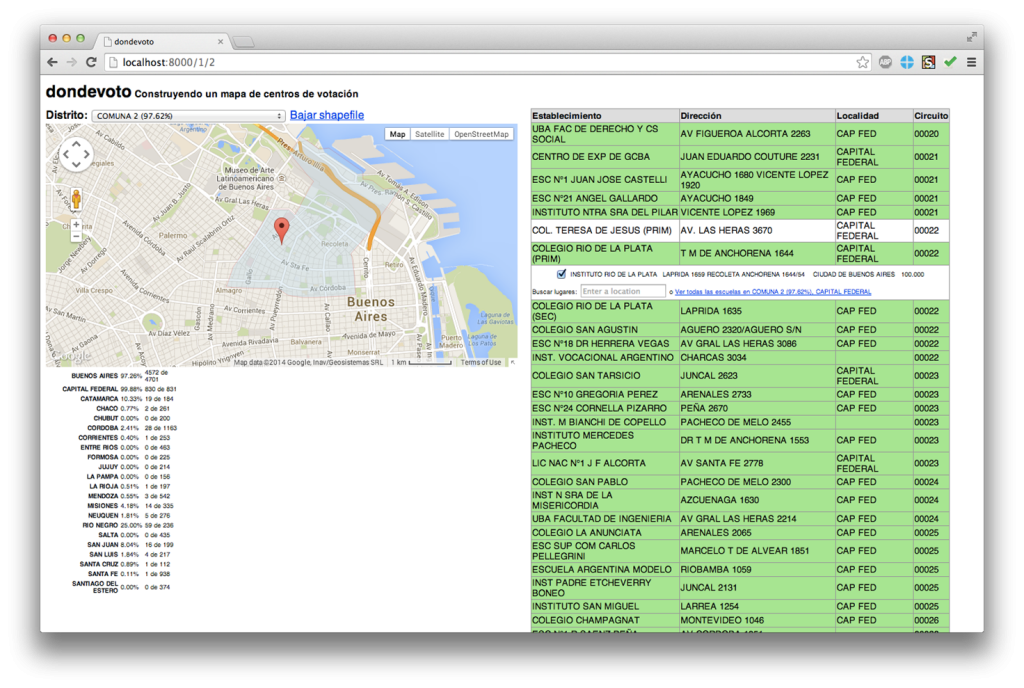The height and width of the screenshot is (688, 1024).
Task: Click address JUNCAL 2131 cell
Action: click(x=757, y=588)
